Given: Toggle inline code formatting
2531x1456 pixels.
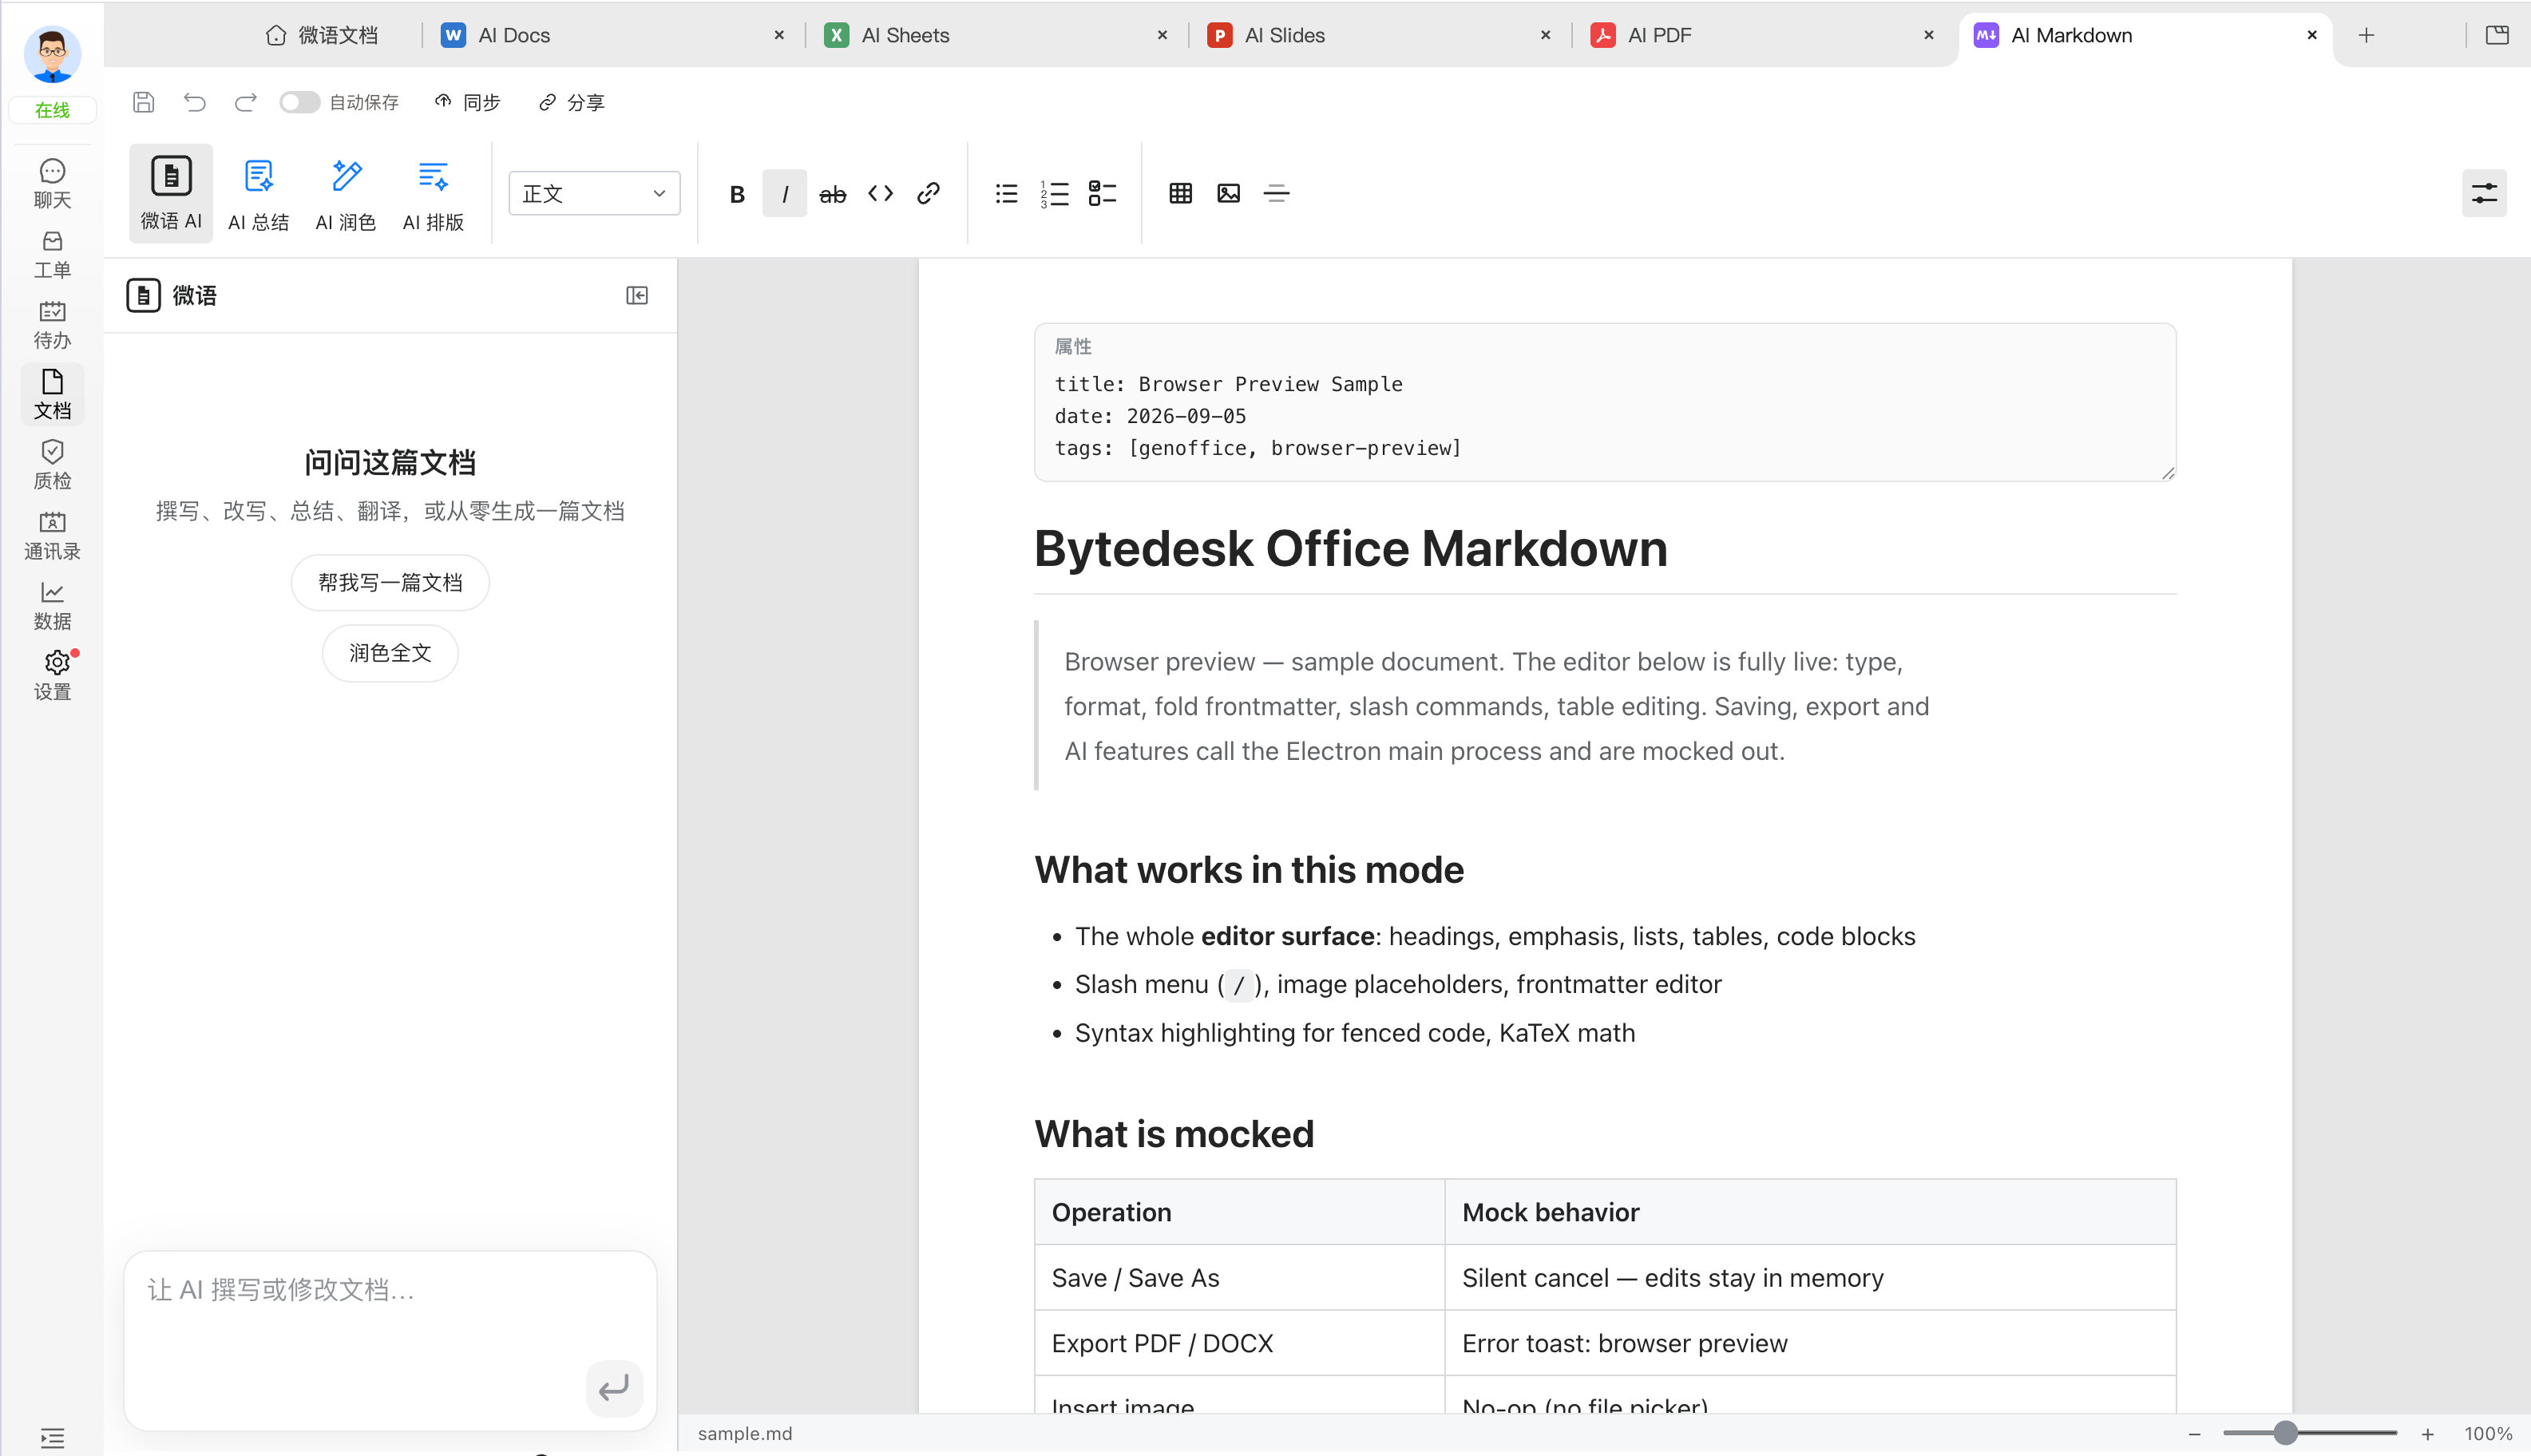Looking at the screenshot, I should [881, 193].
